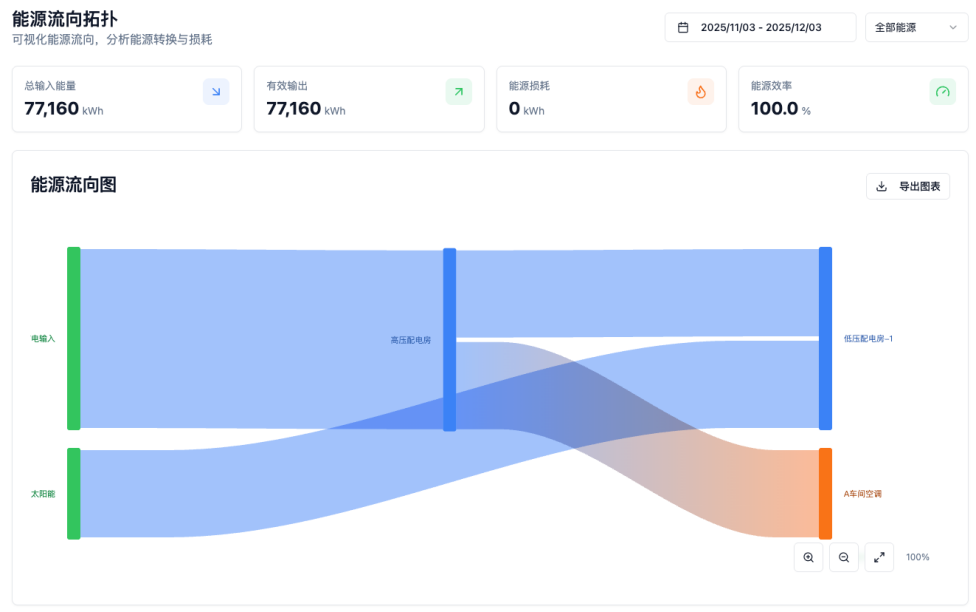976x612 pixels.
Task: Zoom in on the Sankey chart
Action: [x=808, y=557]
